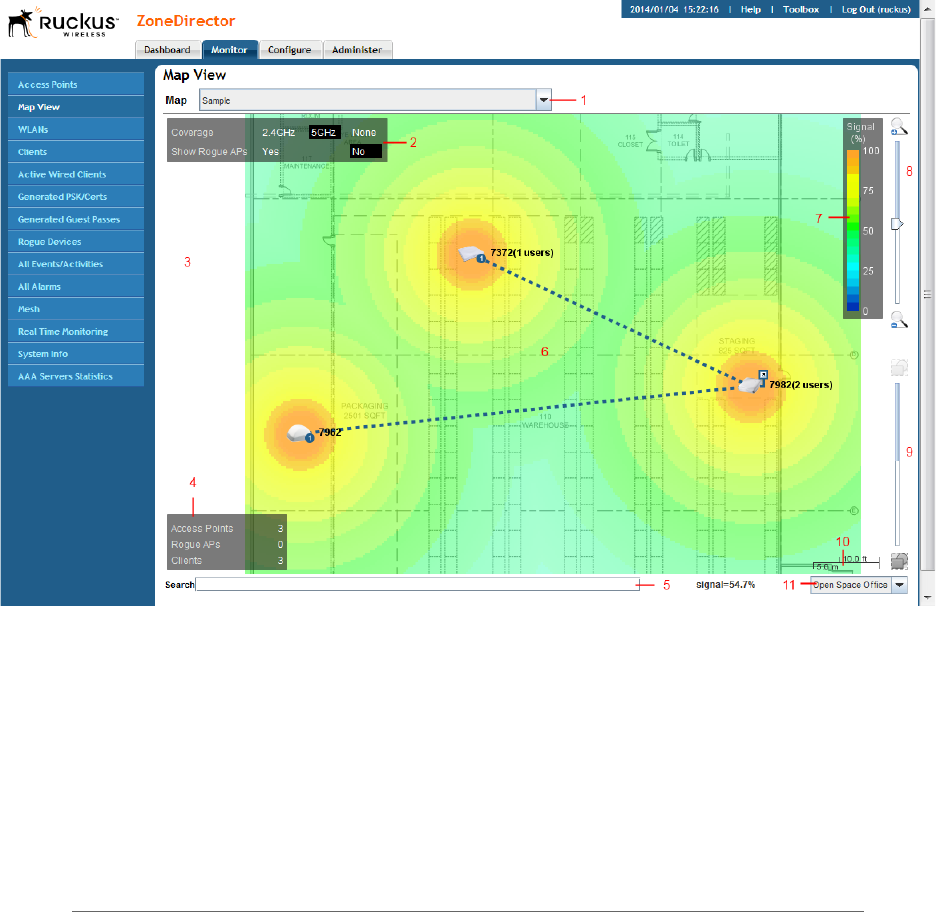This screenshot has width=936, height=912.
Task: Click the low opacity icon above the transparency slider
Action: (899, 367)
